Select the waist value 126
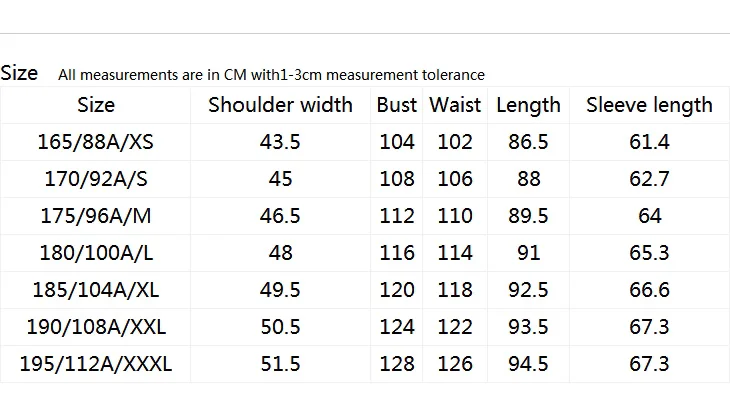This screenshot has width=730, height=396. coord(455,364)
